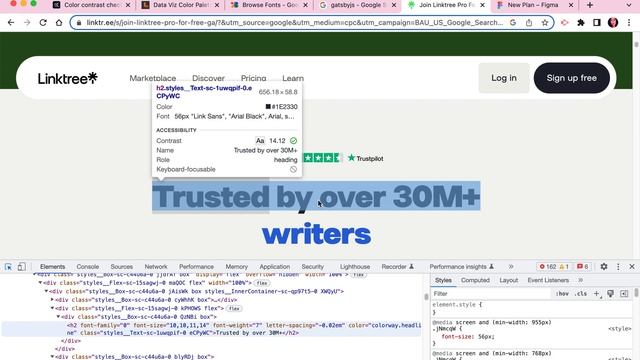Open the Lighthouse tab
The width and height of the screenshot is (640, 360).
[x=355, y=267]
